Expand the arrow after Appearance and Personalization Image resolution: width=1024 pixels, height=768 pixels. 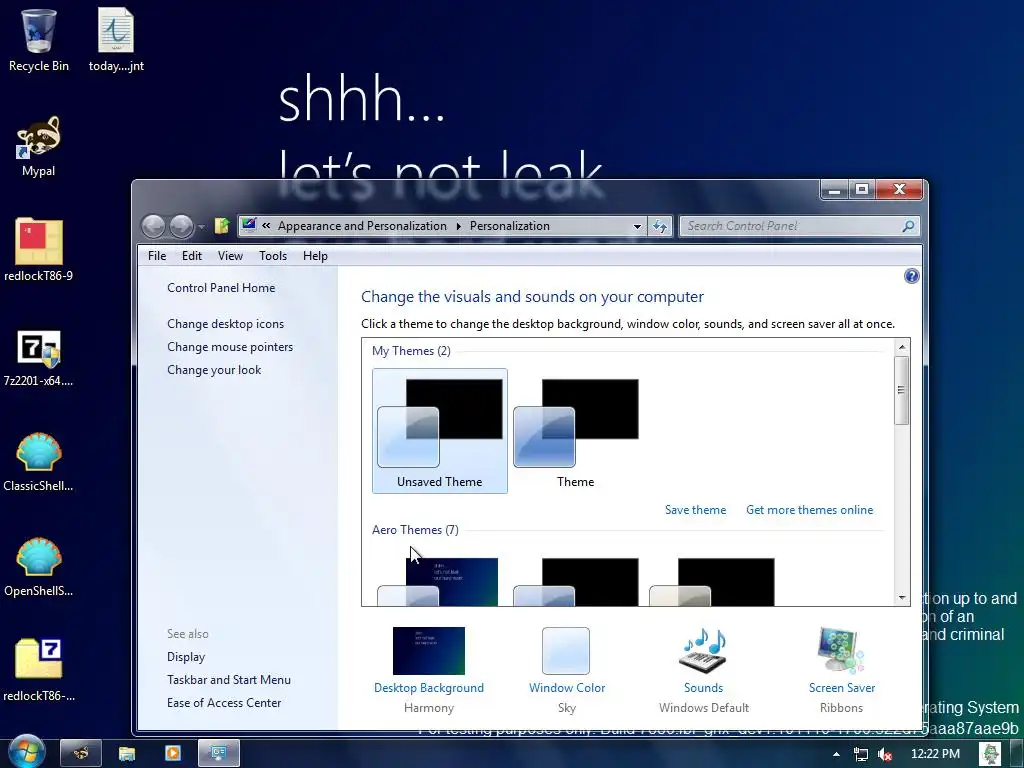[458, 226]
